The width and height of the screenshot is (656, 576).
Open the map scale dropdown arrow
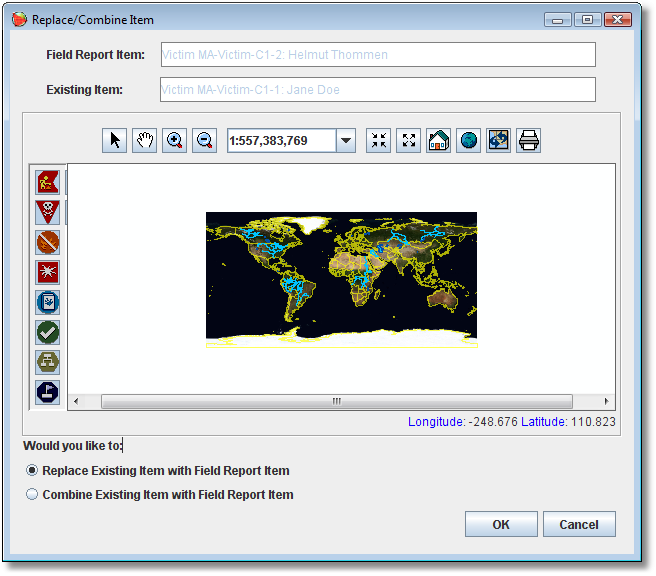click(x=346, y=141)
